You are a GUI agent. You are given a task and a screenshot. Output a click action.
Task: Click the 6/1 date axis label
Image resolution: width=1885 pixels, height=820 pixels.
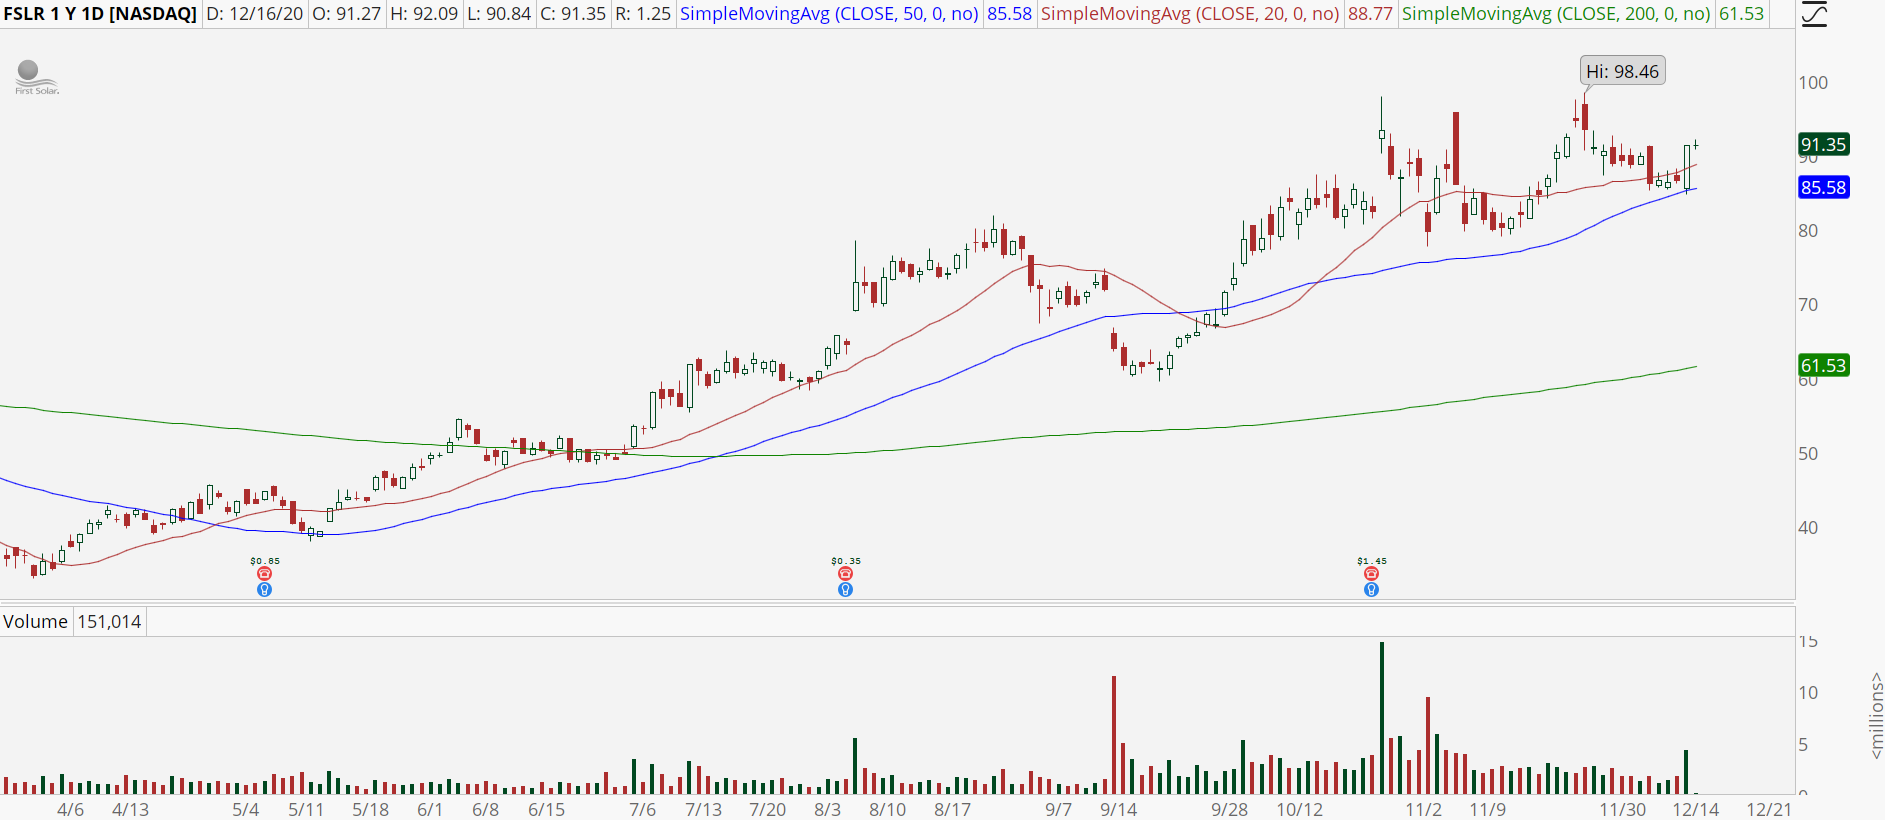pyautogui.click(x=430, y=809)
